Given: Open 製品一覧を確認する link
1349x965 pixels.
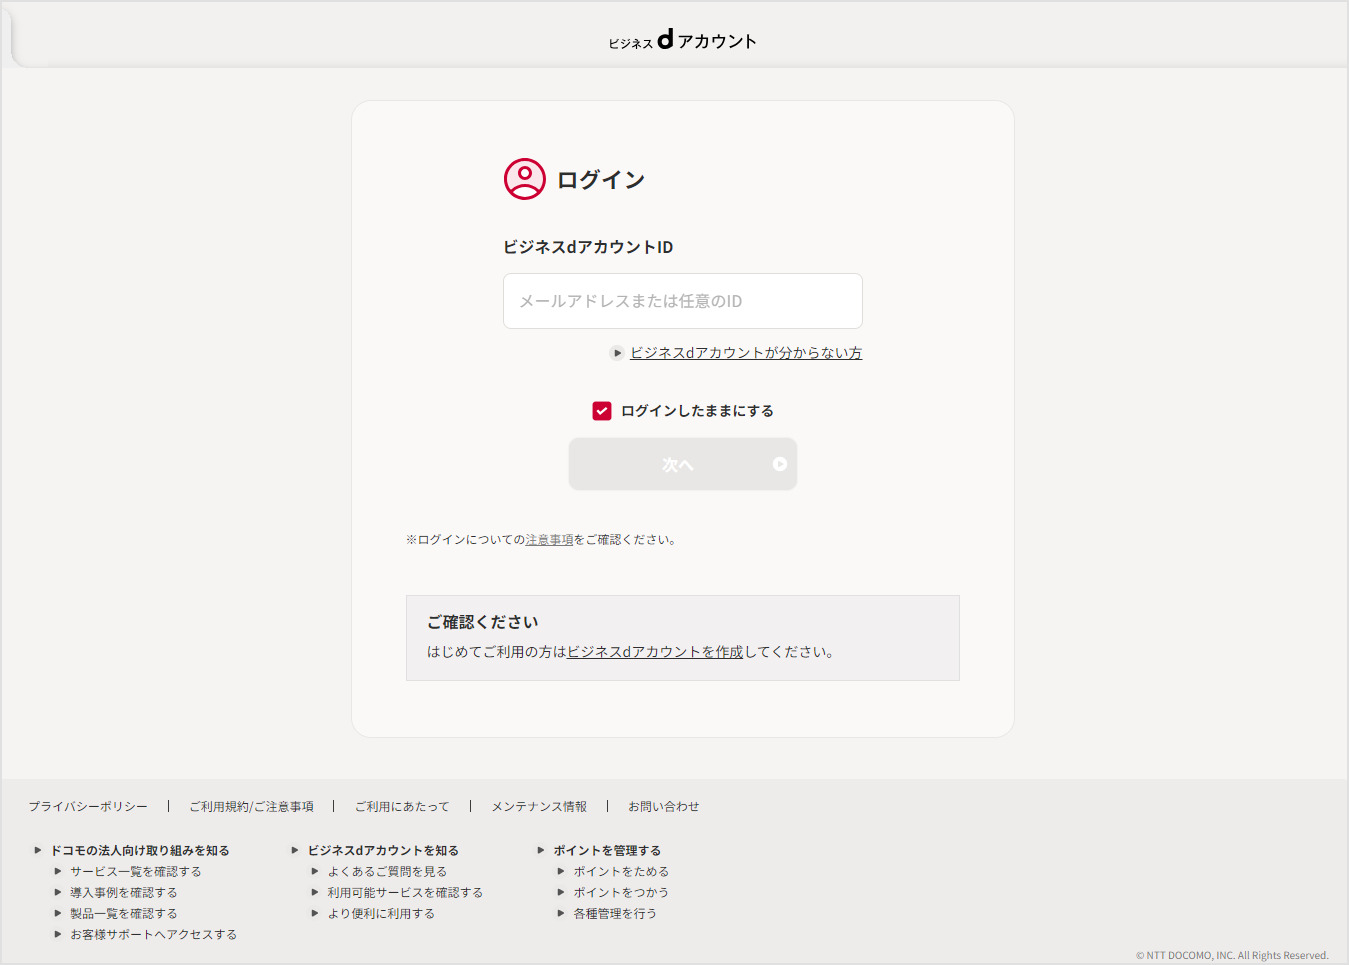Looking at the screenshot, I should tap(124, 914).
